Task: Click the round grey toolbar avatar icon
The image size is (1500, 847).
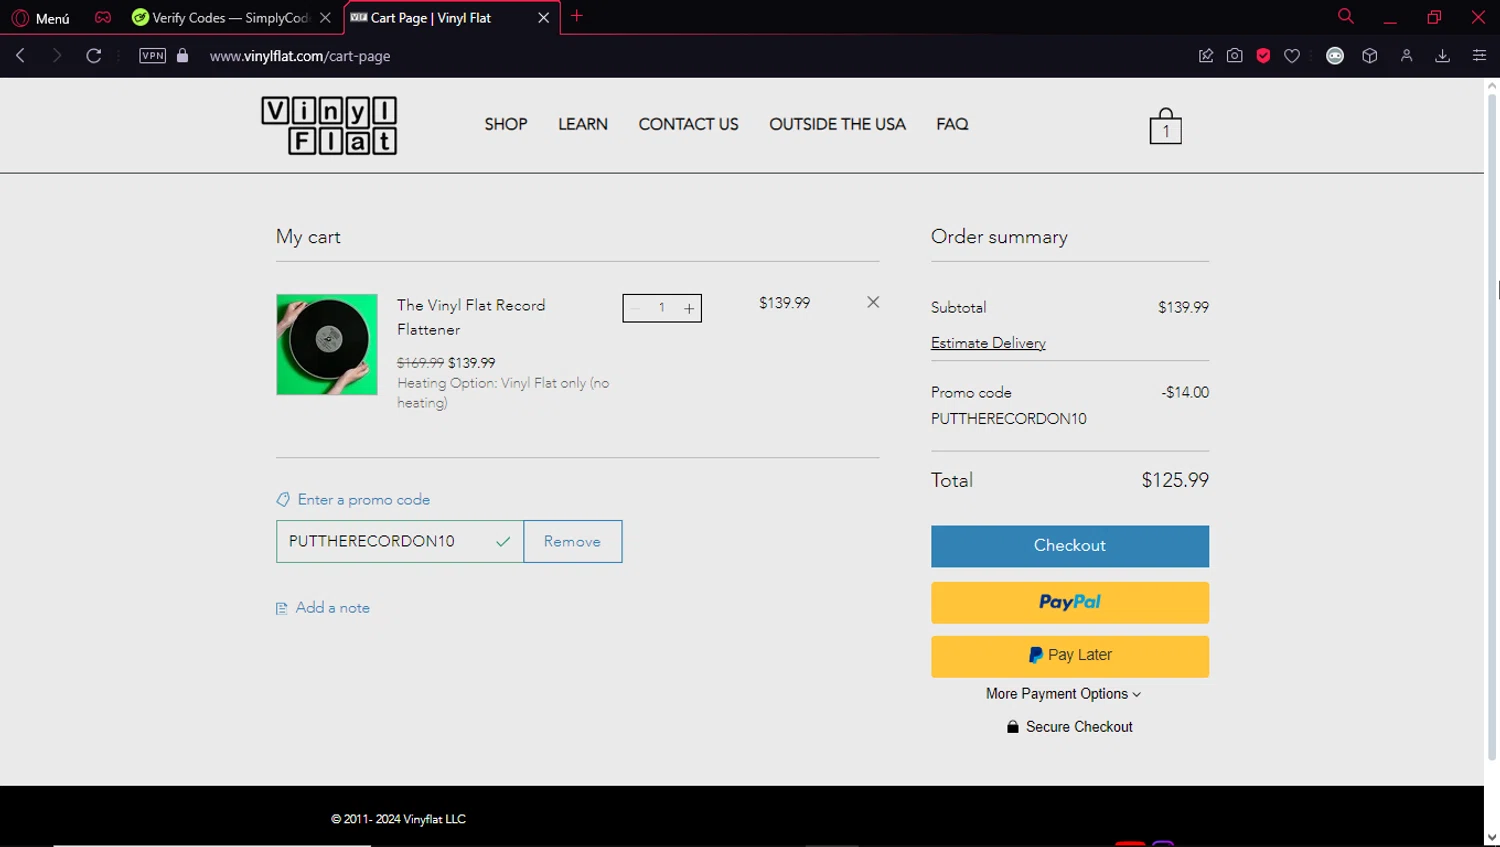Action: 1335,56
